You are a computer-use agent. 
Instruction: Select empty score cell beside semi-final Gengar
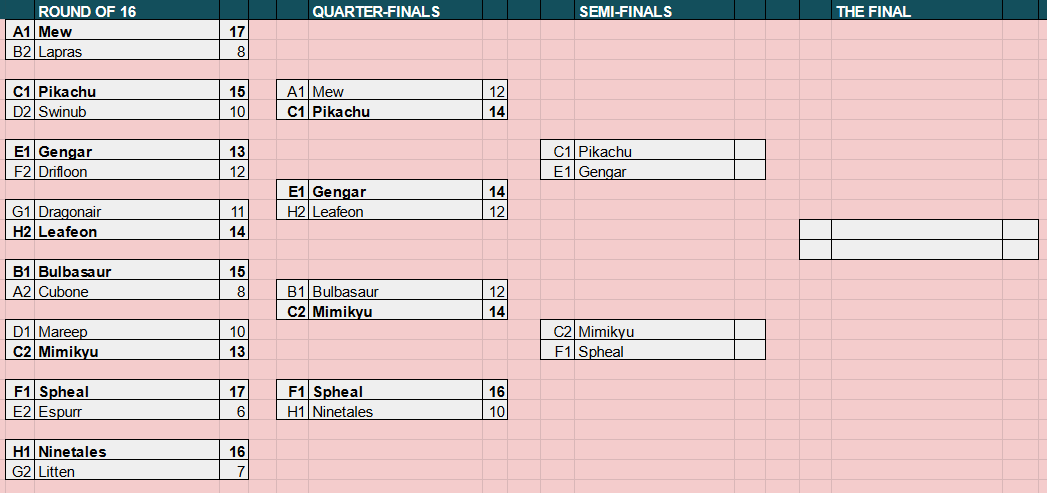point(750,170)
